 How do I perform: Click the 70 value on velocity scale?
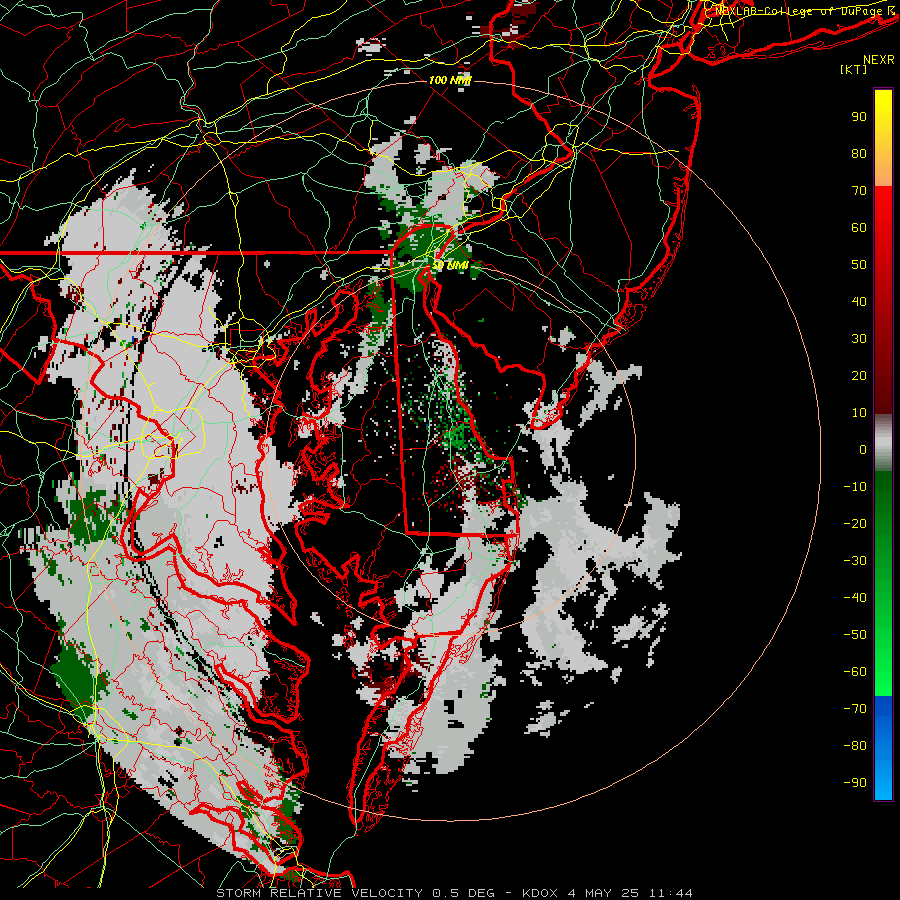(859, 191)
